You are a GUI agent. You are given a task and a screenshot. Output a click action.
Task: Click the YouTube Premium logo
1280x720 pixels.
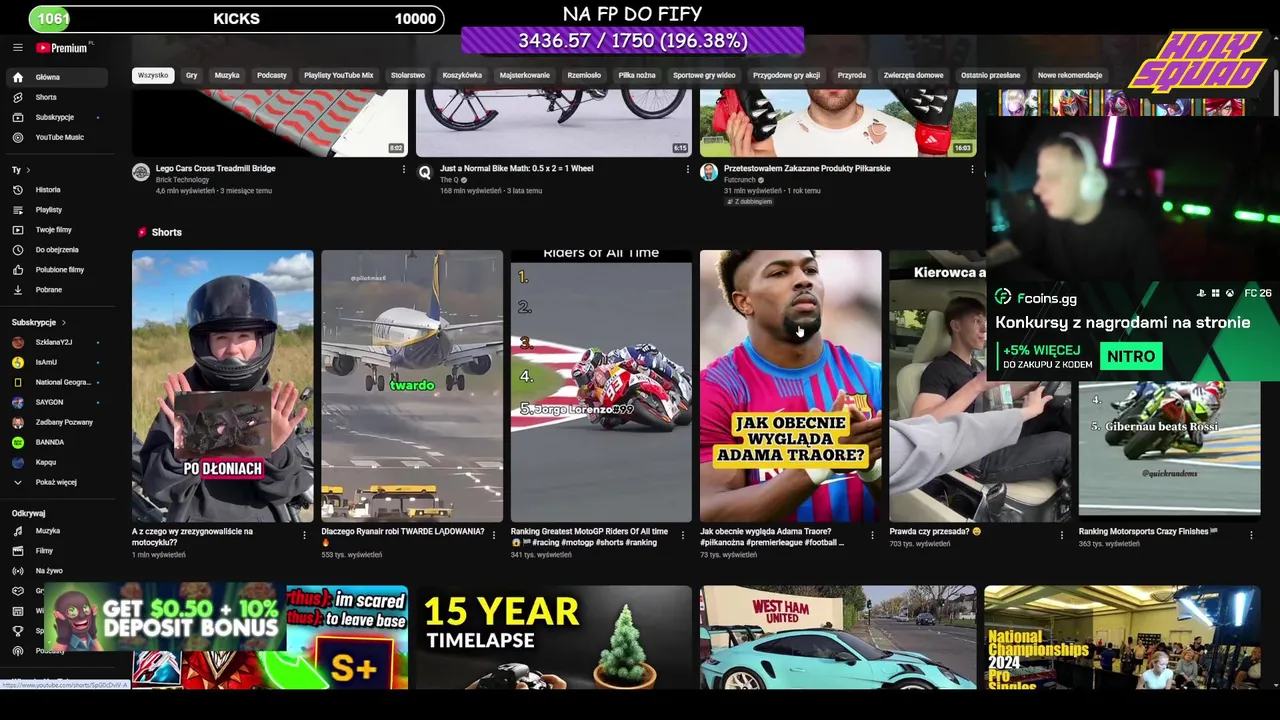64,48
